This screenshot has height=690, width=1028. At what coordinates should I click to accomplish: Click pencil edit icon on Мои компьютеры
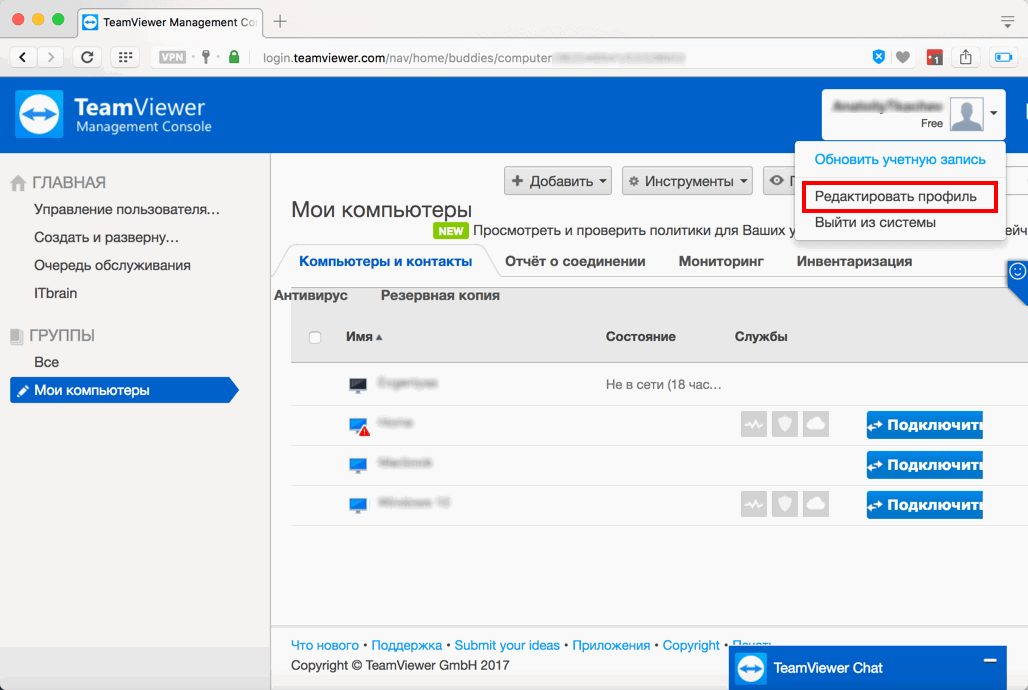click(x=23, y=391)
